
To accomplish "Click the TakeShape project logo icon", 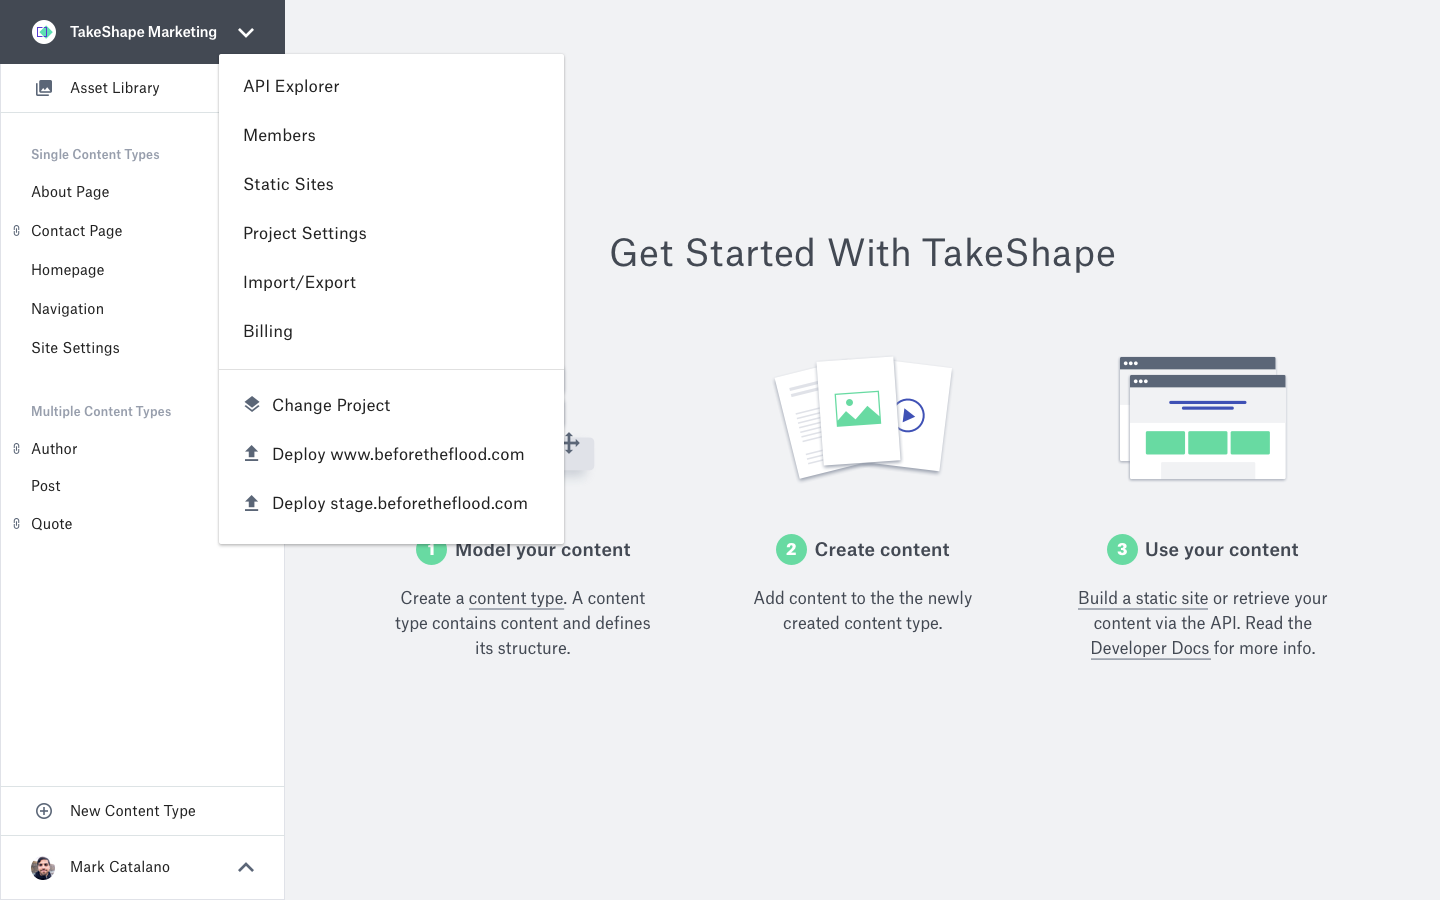I will coord(43,32).
